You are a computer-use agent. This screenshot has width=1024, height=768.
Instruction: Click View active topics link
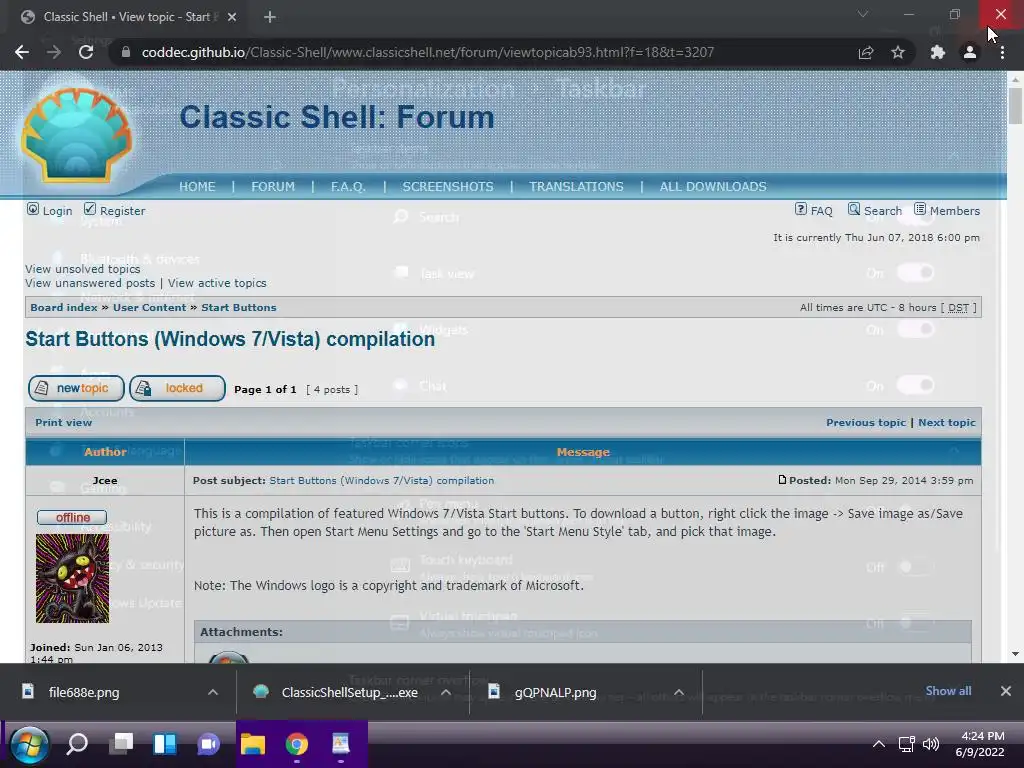click(x=217, y=283)
